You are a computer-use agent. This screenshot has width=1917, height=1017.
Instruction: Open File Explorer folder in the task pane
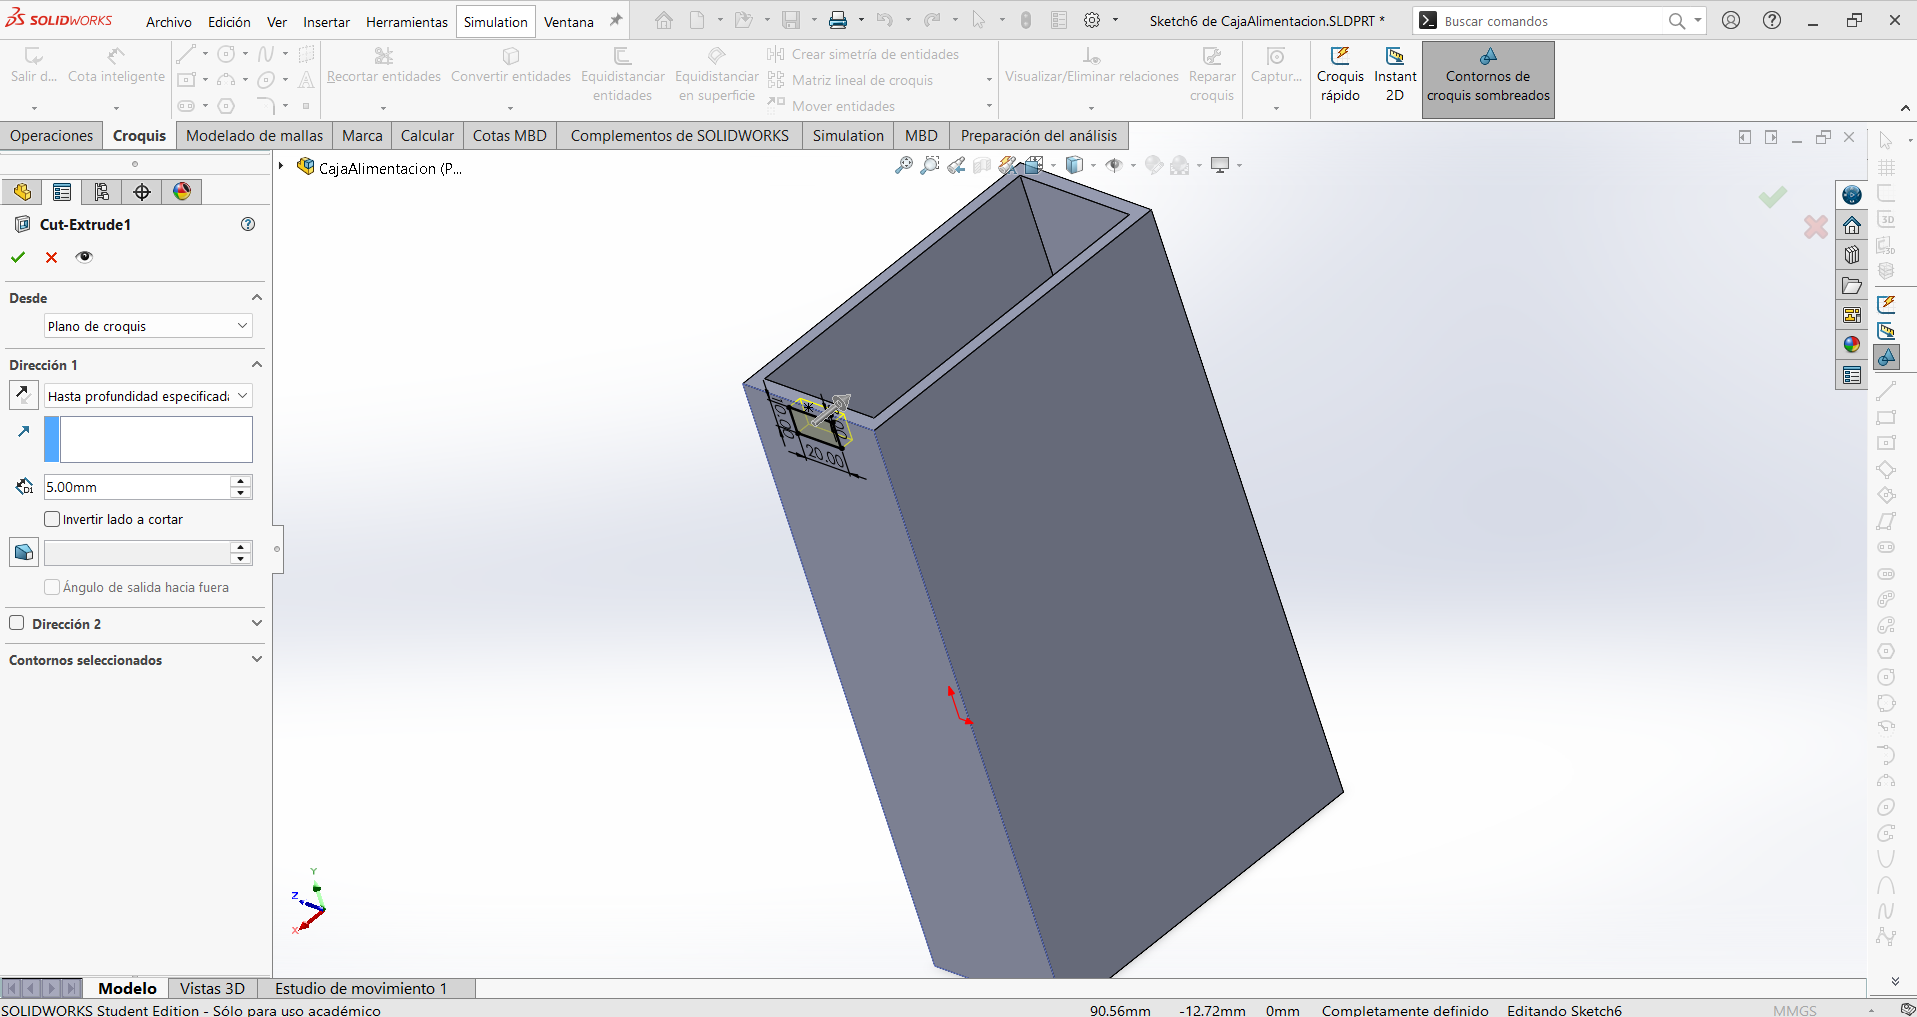[x=1852, y=285]
